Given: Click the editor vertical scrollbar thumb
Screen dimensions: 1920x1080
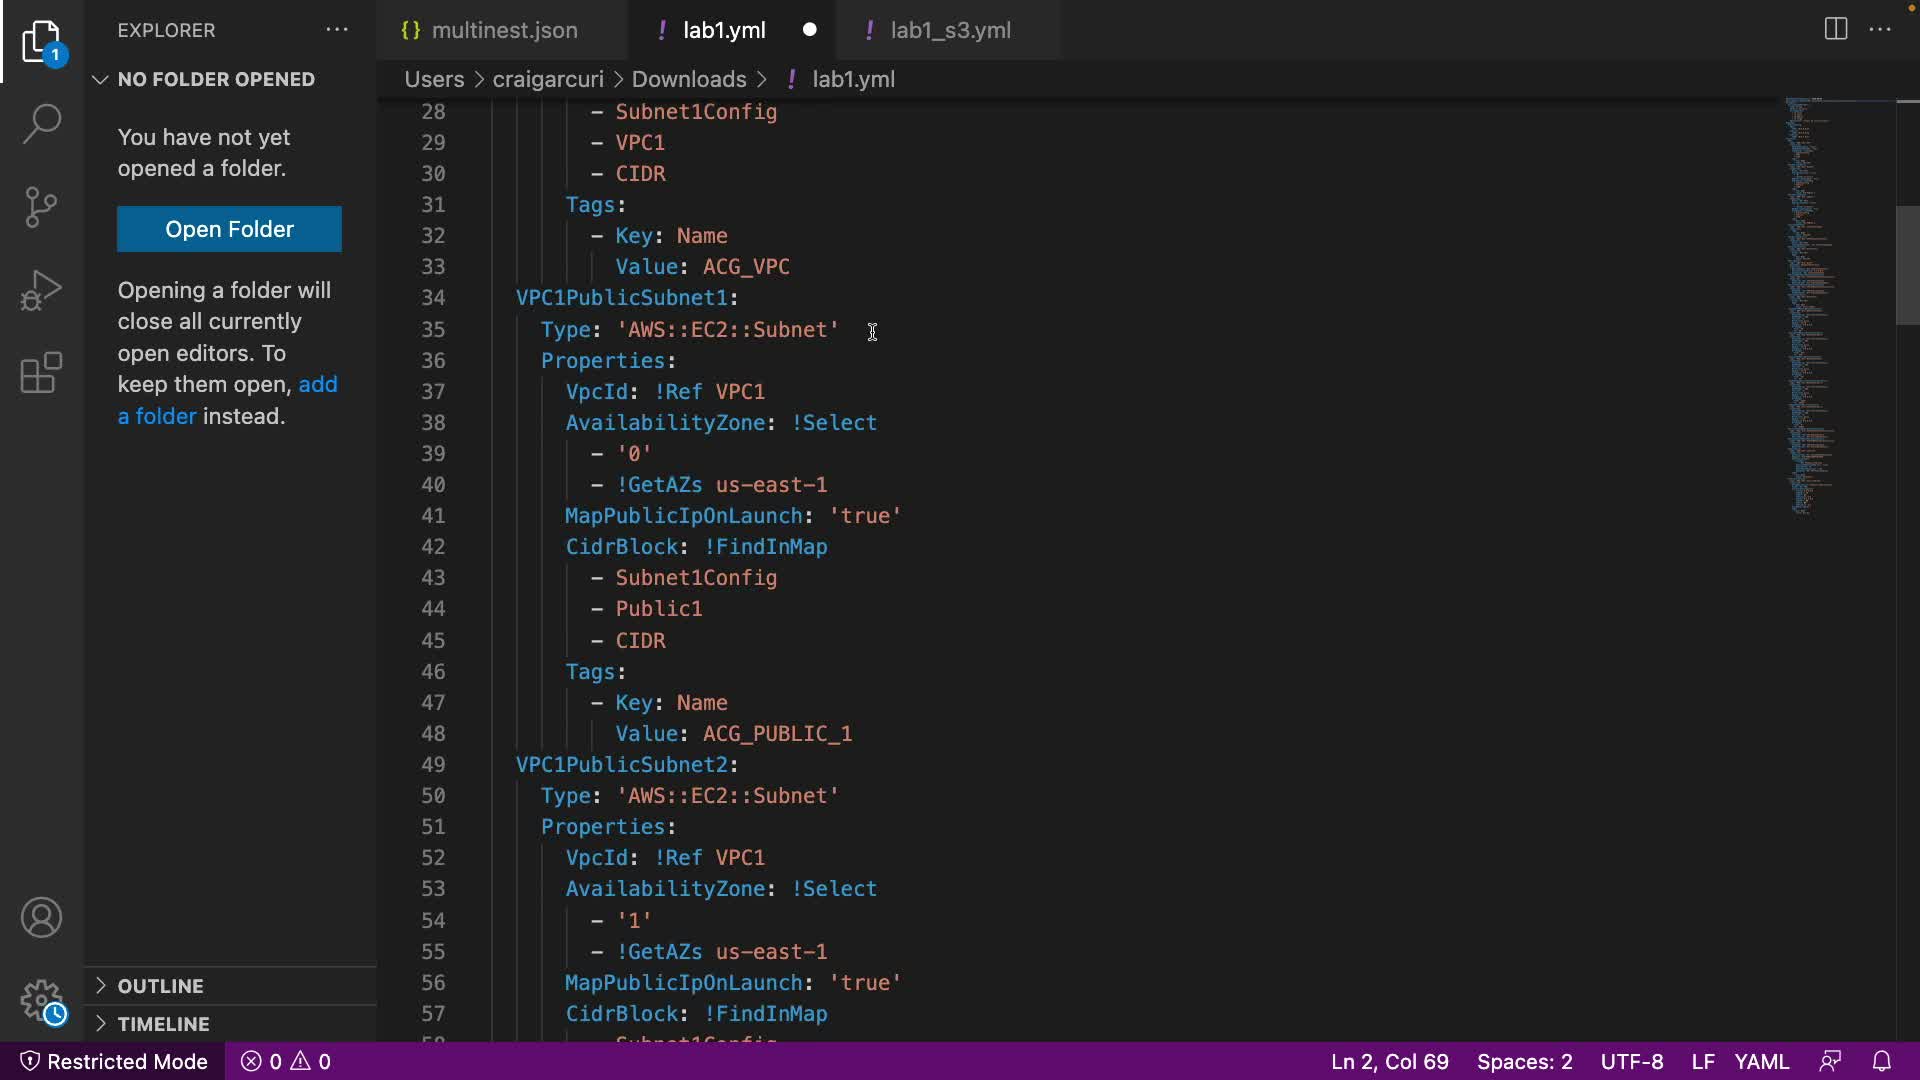Looking at the screenshot, I should pyautogui.click(x=1907, y=265).
